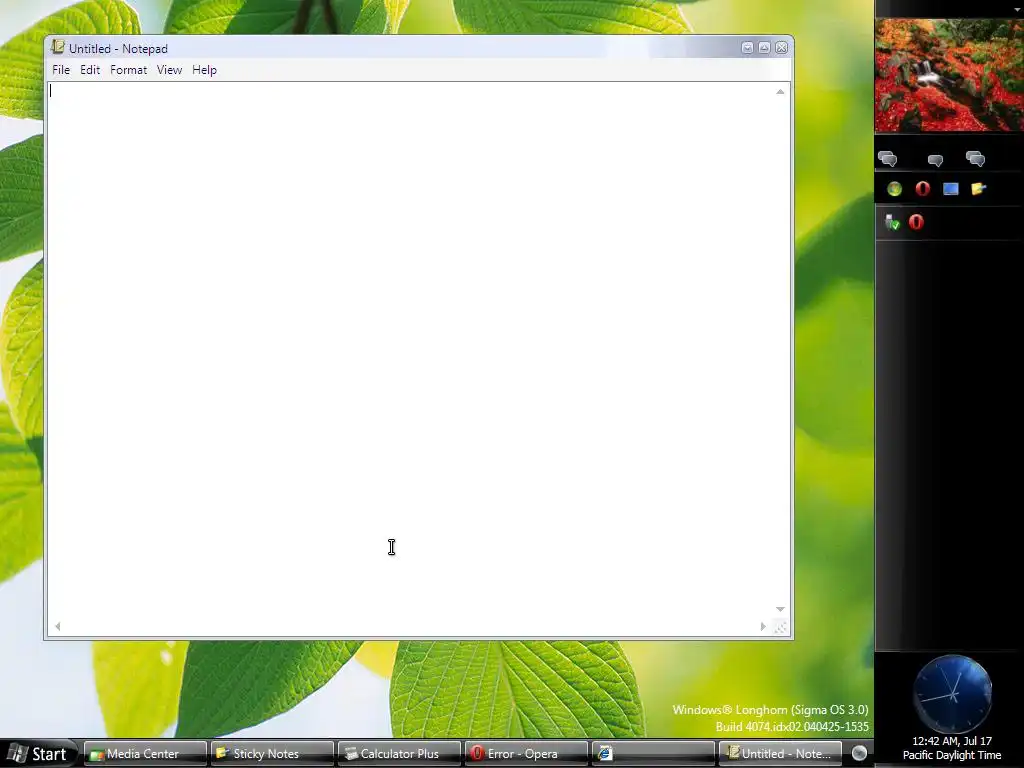The image size is (1024, 768).
Task: Open the Format menu in Notepad
Action: click(x=128, y=70)
